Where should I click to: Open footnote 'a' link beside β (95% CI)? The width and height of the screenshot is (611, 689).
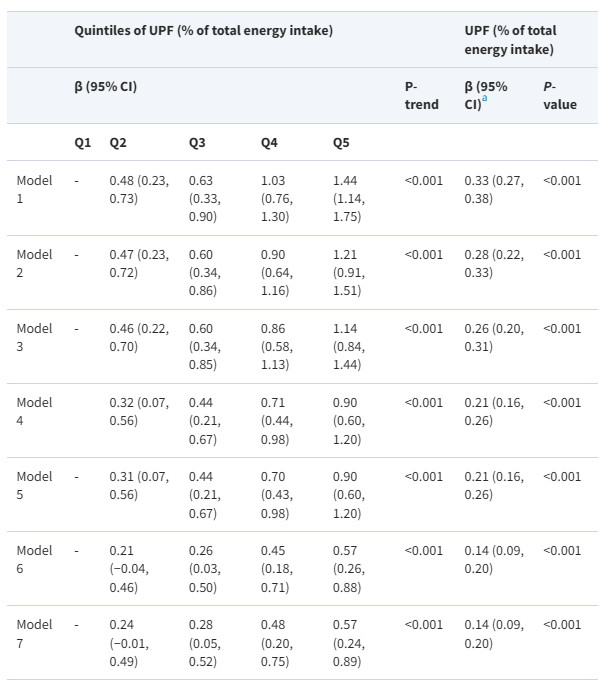(x=485, y=99)
